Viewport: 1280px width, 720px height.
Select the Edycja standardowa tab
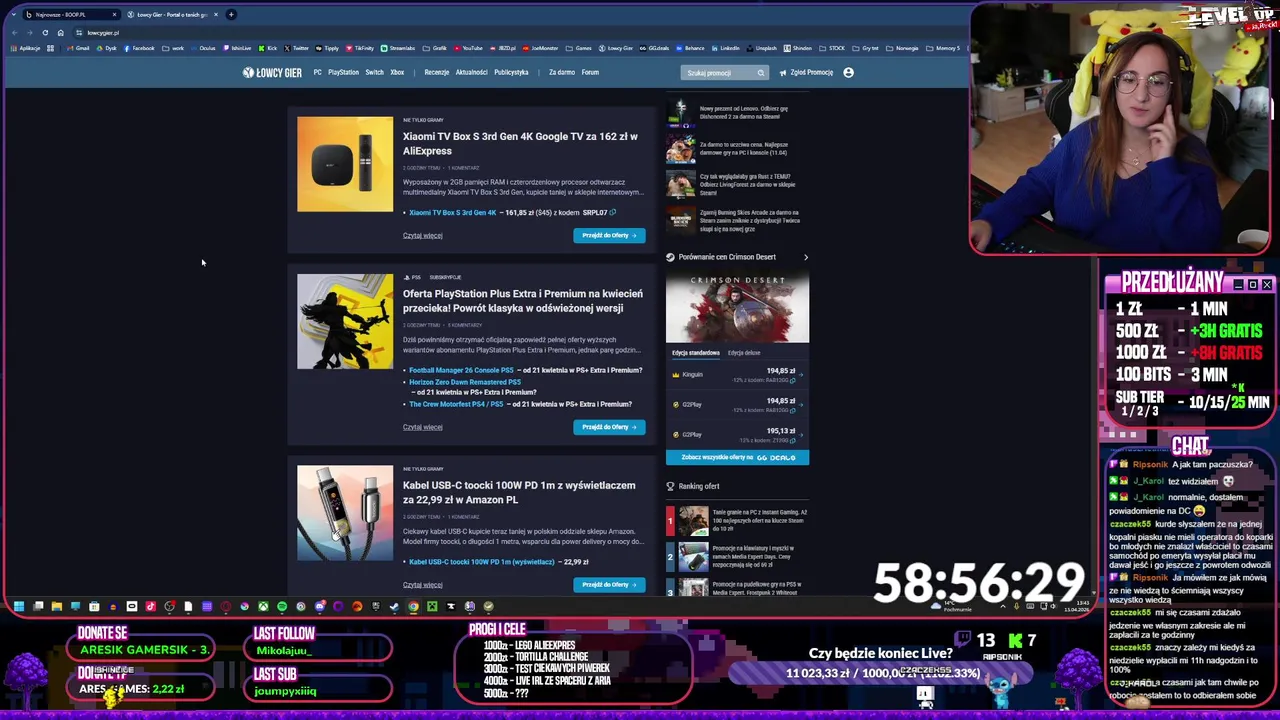(x=695, y=353)
